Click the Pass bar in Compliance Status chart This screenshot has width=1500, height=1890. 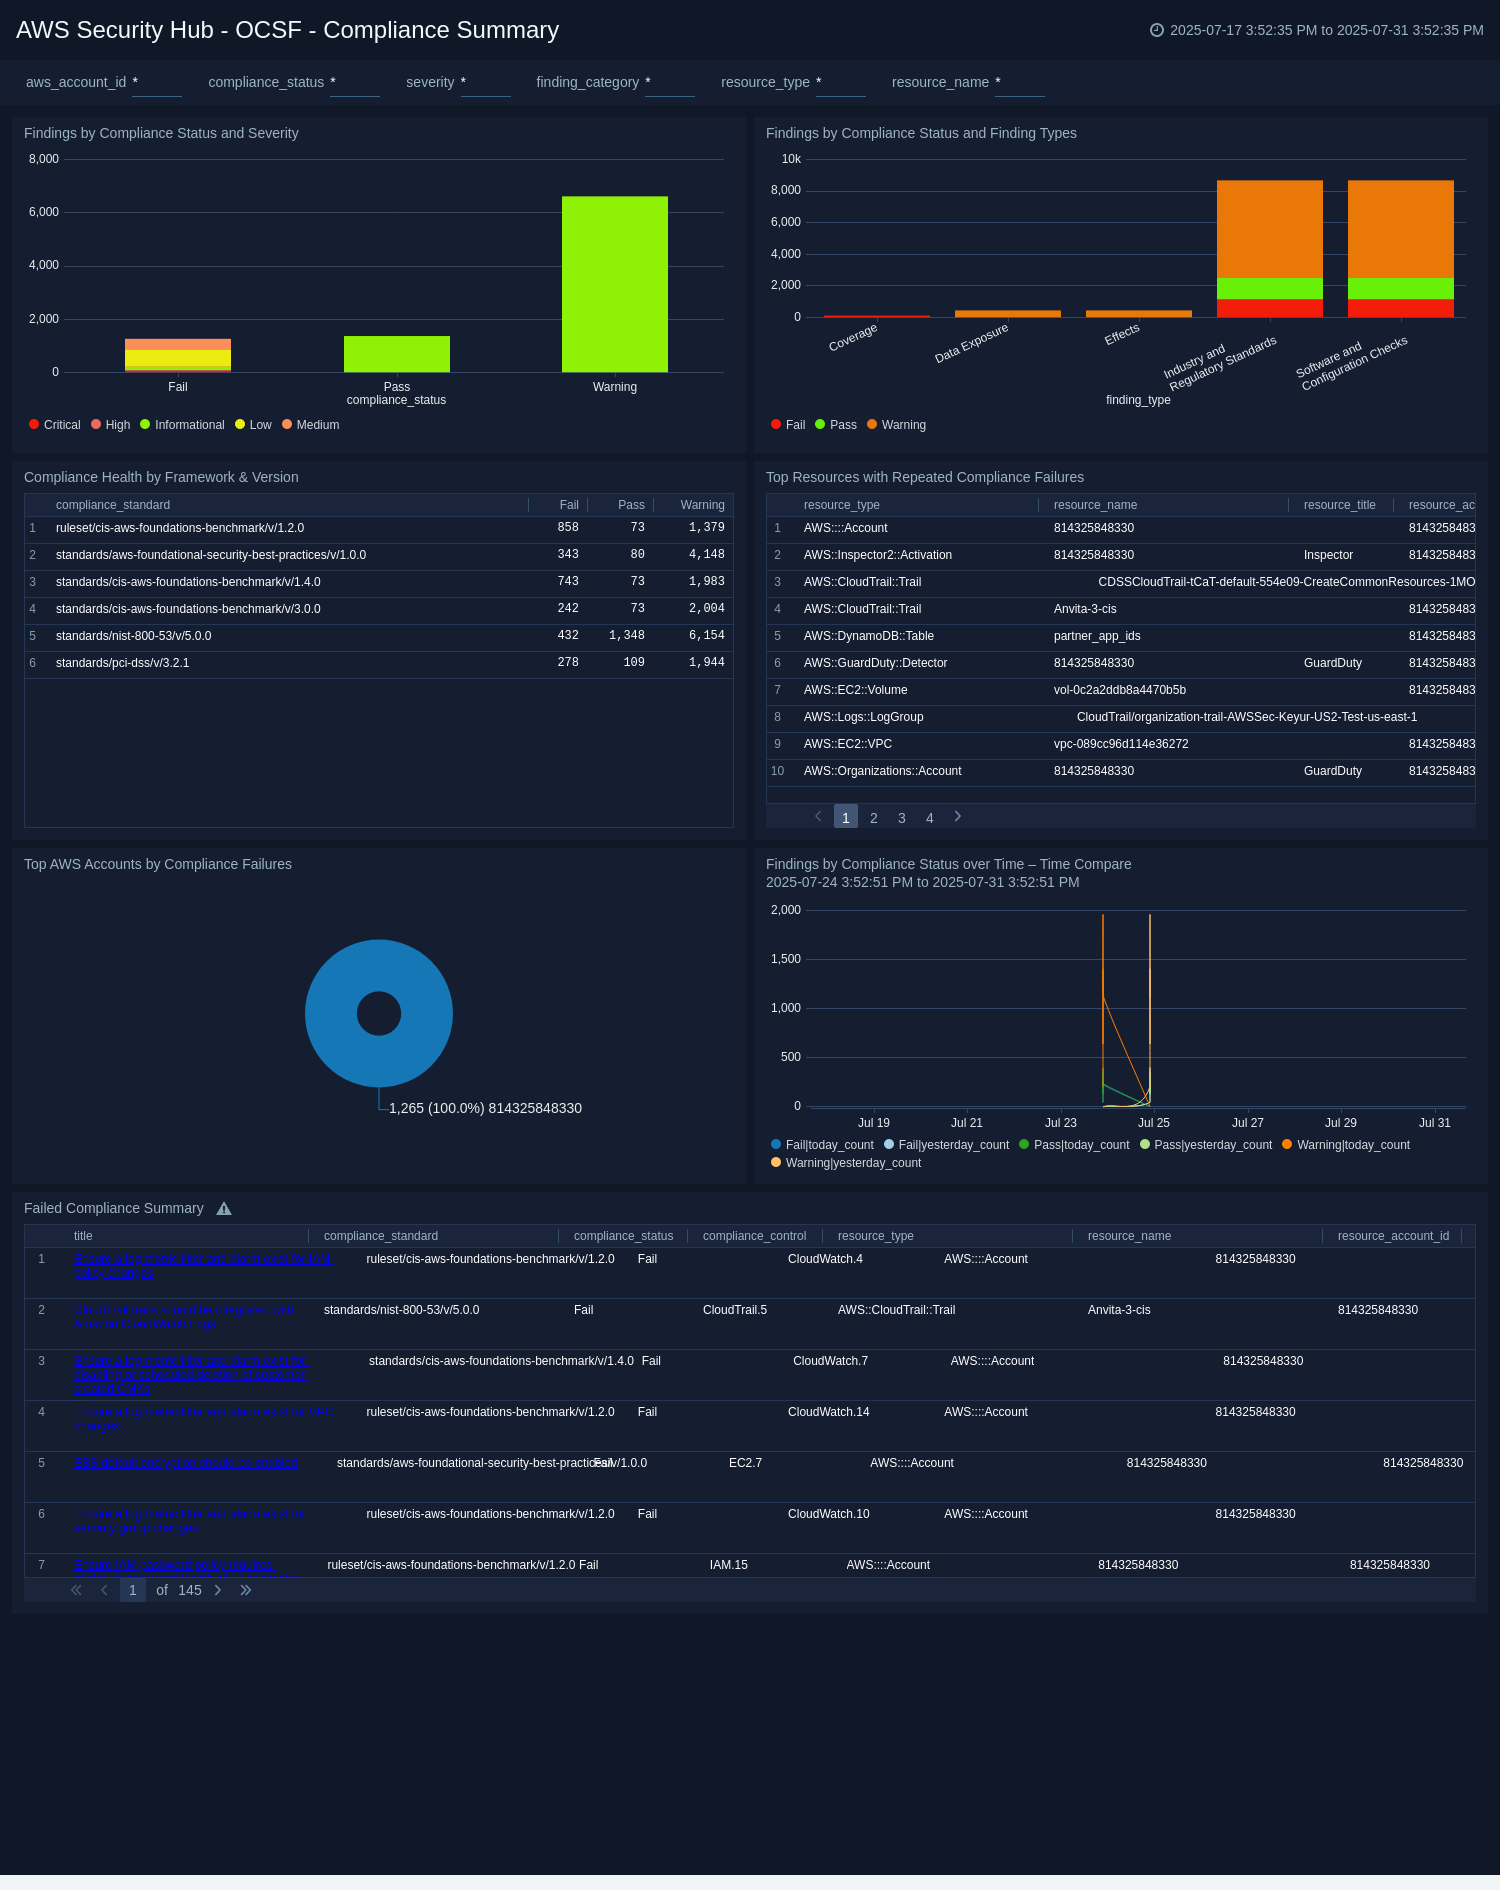397,354
